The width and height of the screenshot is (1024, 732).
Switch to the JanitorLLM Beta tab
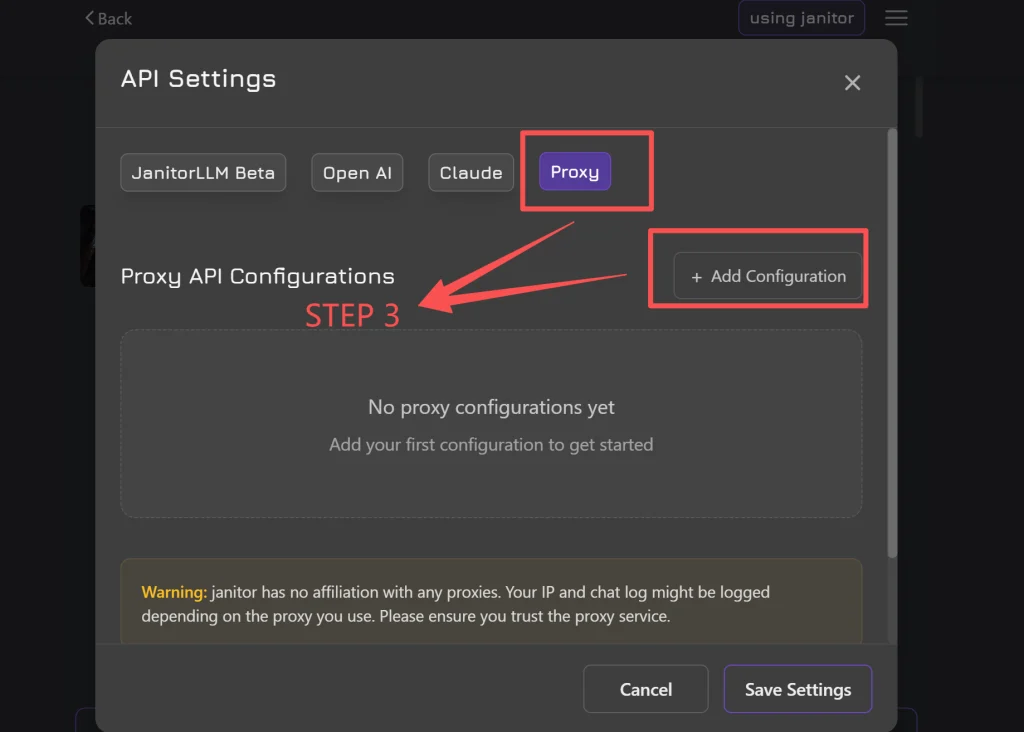click(202, 172)
